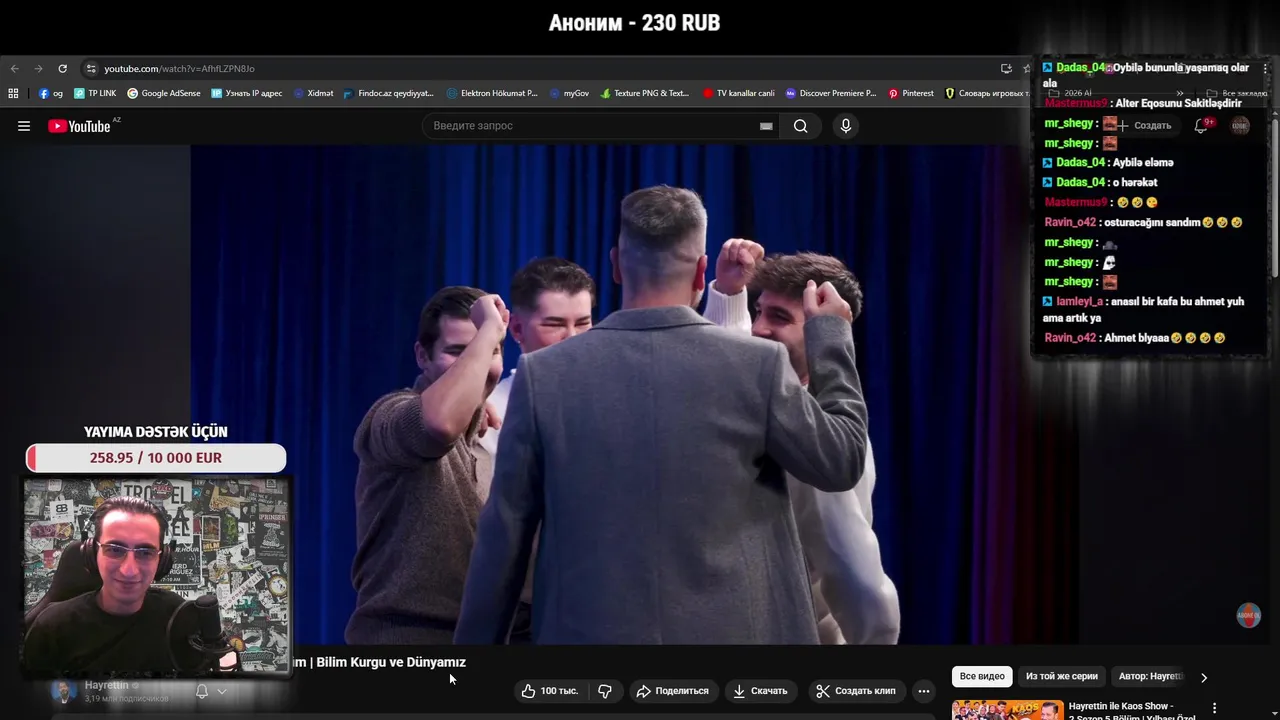Open the TV kanallar canli bookmark

click(x=739, y=93)
